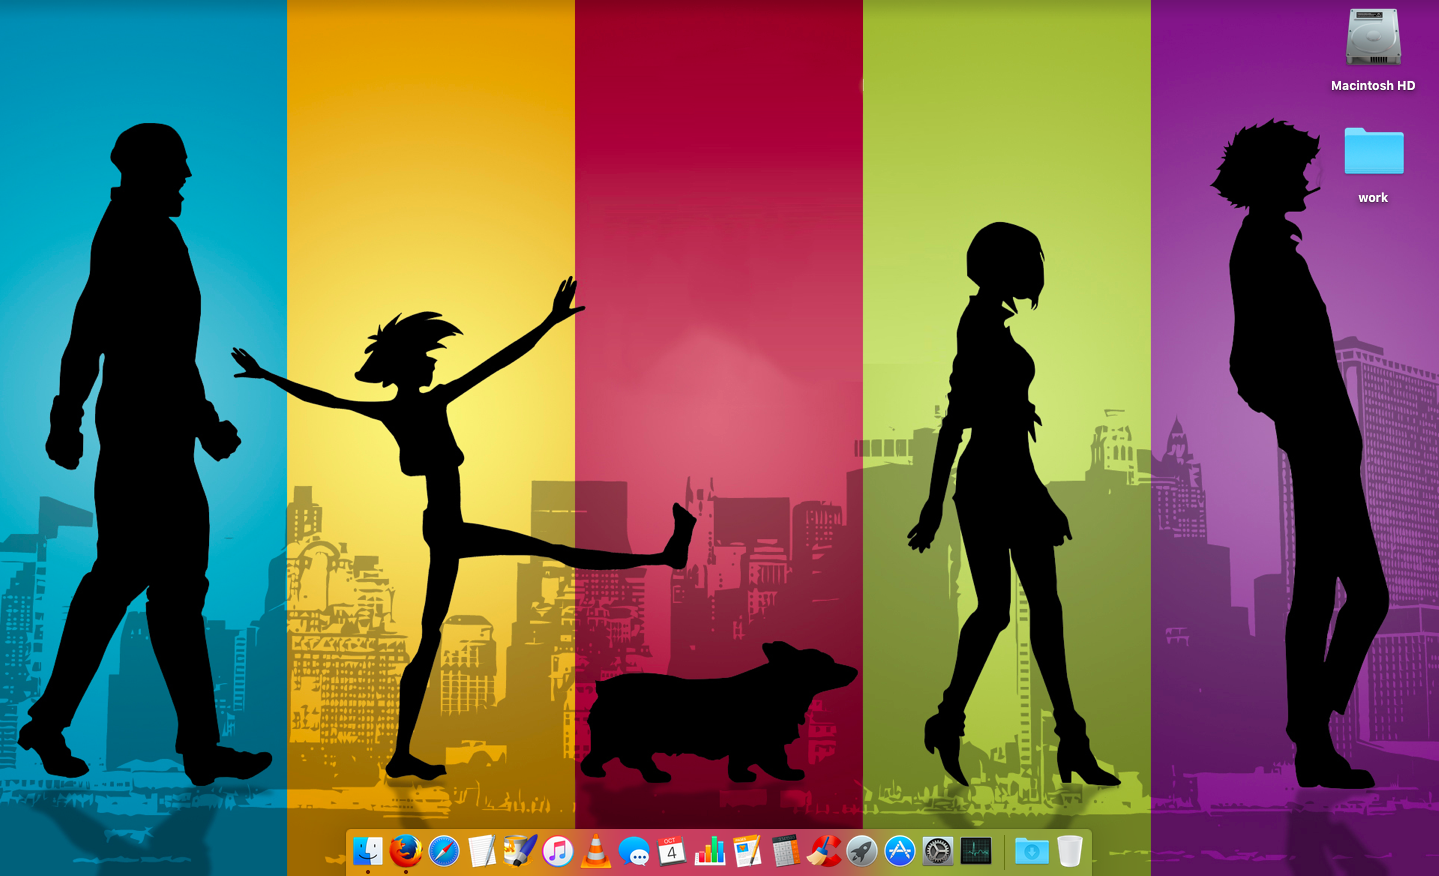Open Messages app in the dock
Viewport: 1439px width, 876px height.
[634, 851]
